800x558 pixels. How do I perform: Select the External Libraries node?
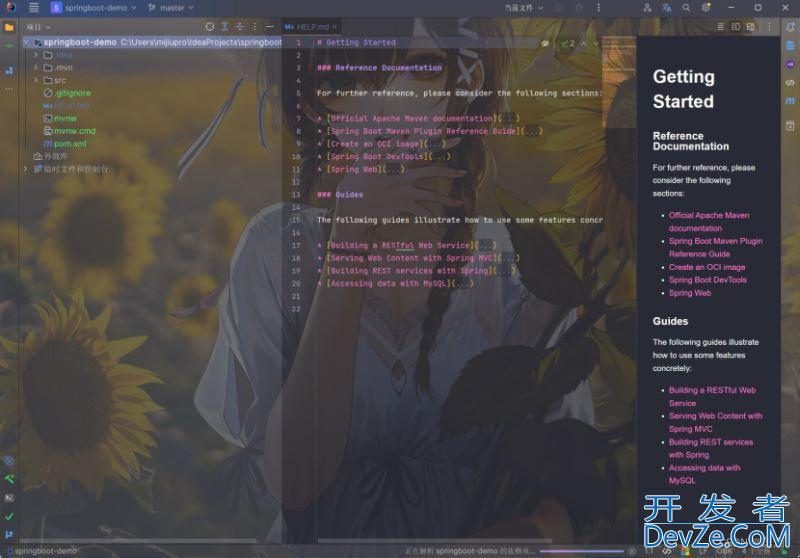point(51,157)
